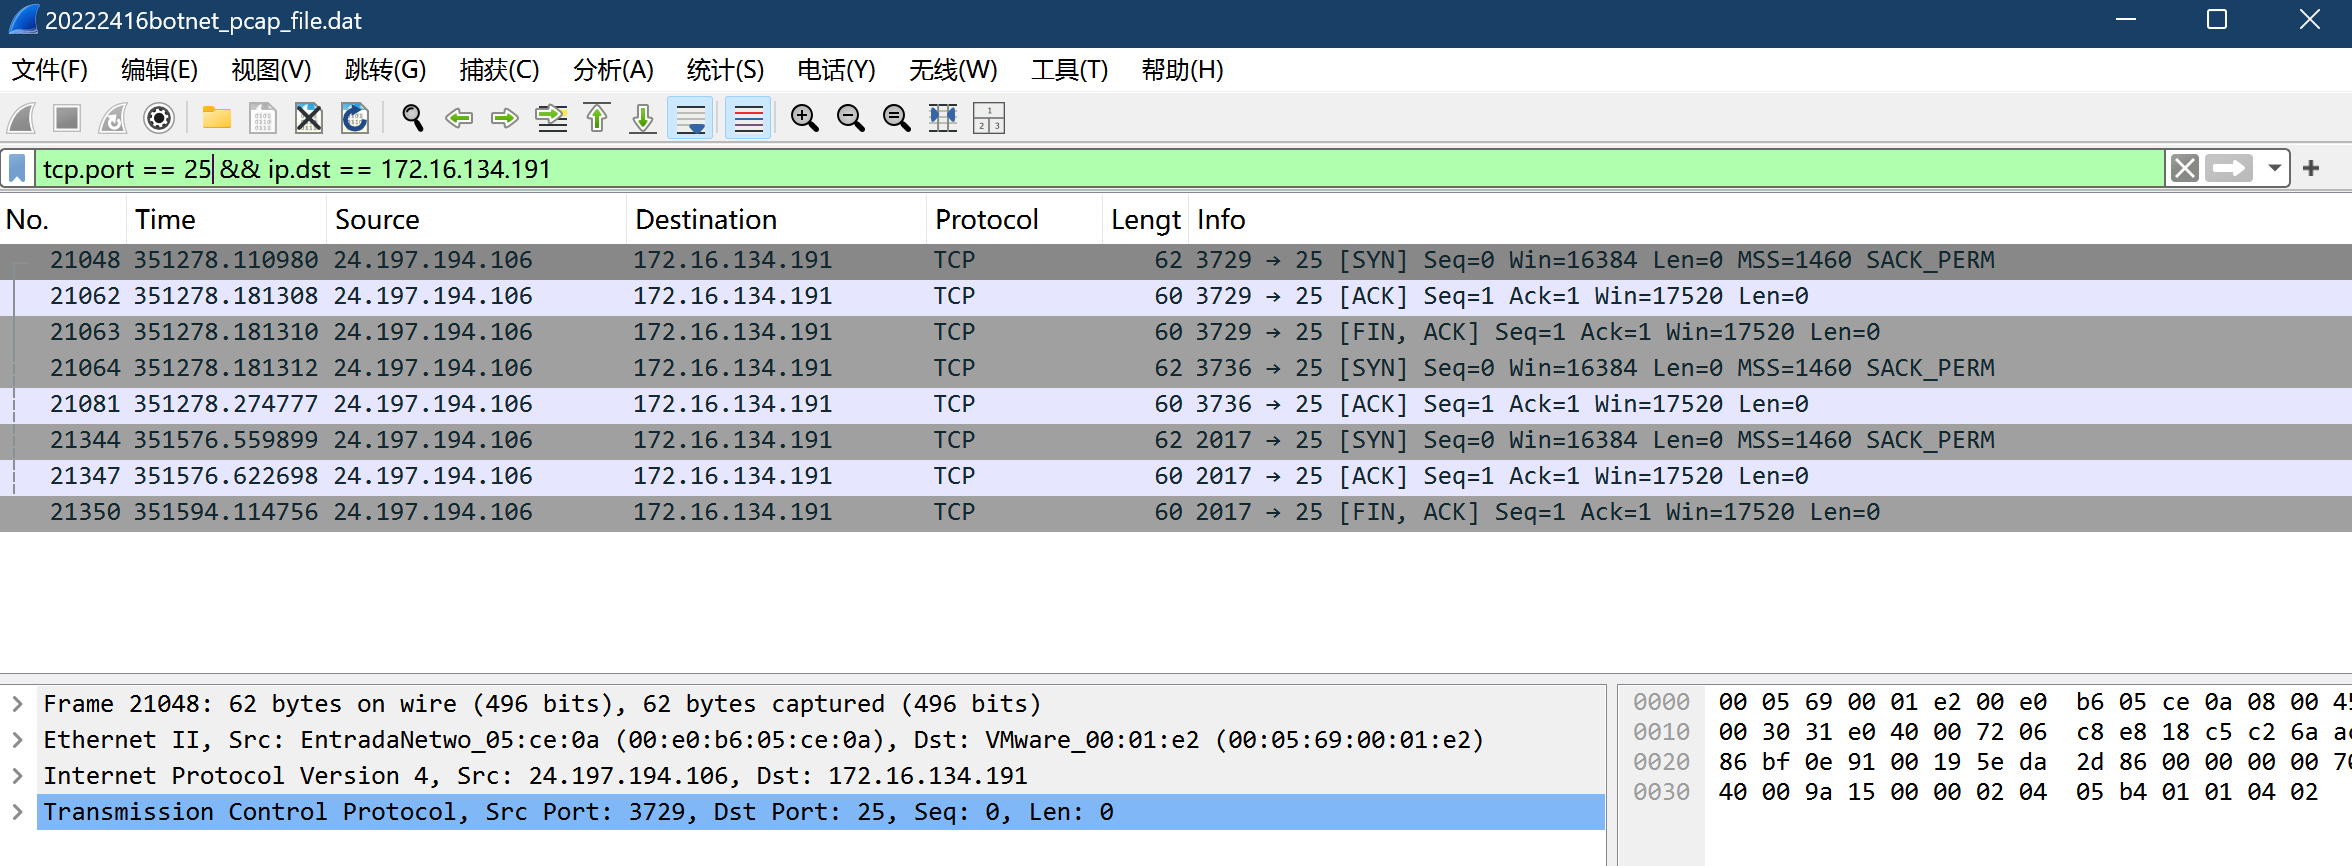Sort by the Time column header
This screenshot has width=2352, height=866.
(227, 220)
